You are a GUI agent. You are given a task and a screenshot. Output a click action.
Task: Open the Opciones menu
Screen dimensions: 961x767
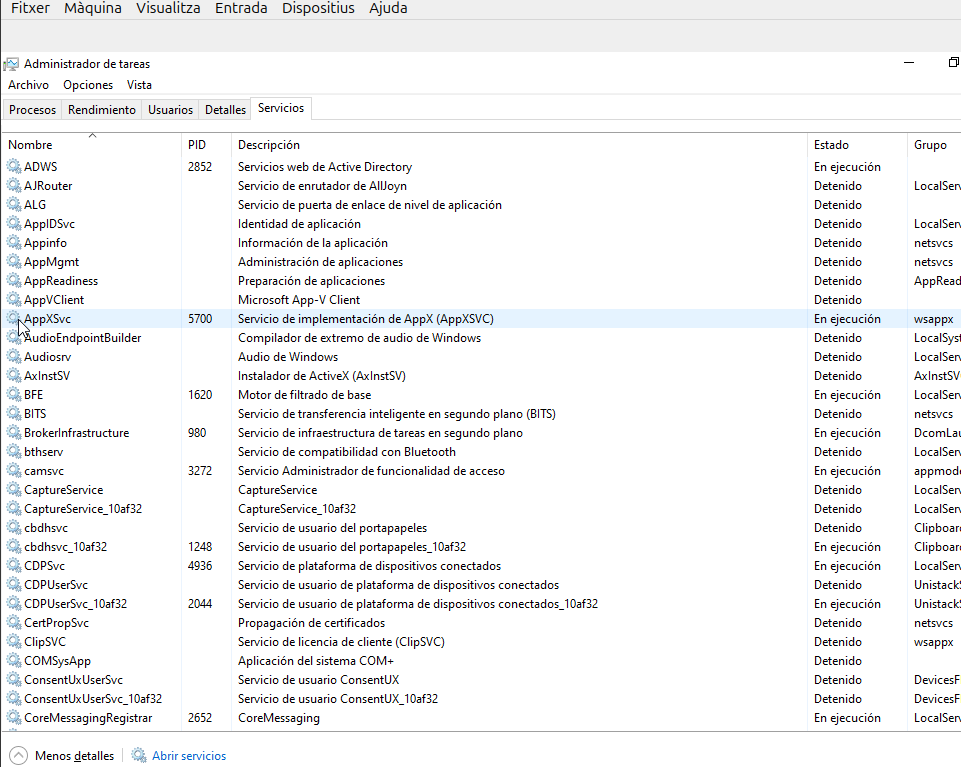coord(88,85)
